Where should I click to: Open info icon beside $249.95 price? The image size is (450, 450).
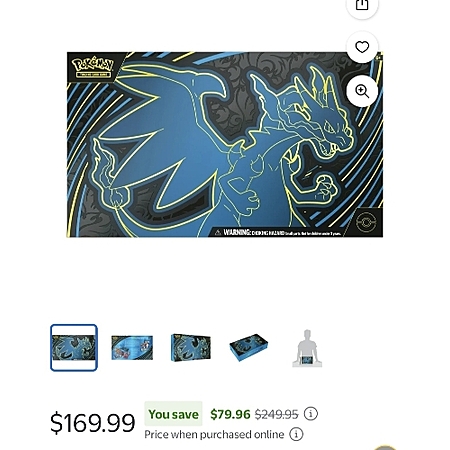311,414
